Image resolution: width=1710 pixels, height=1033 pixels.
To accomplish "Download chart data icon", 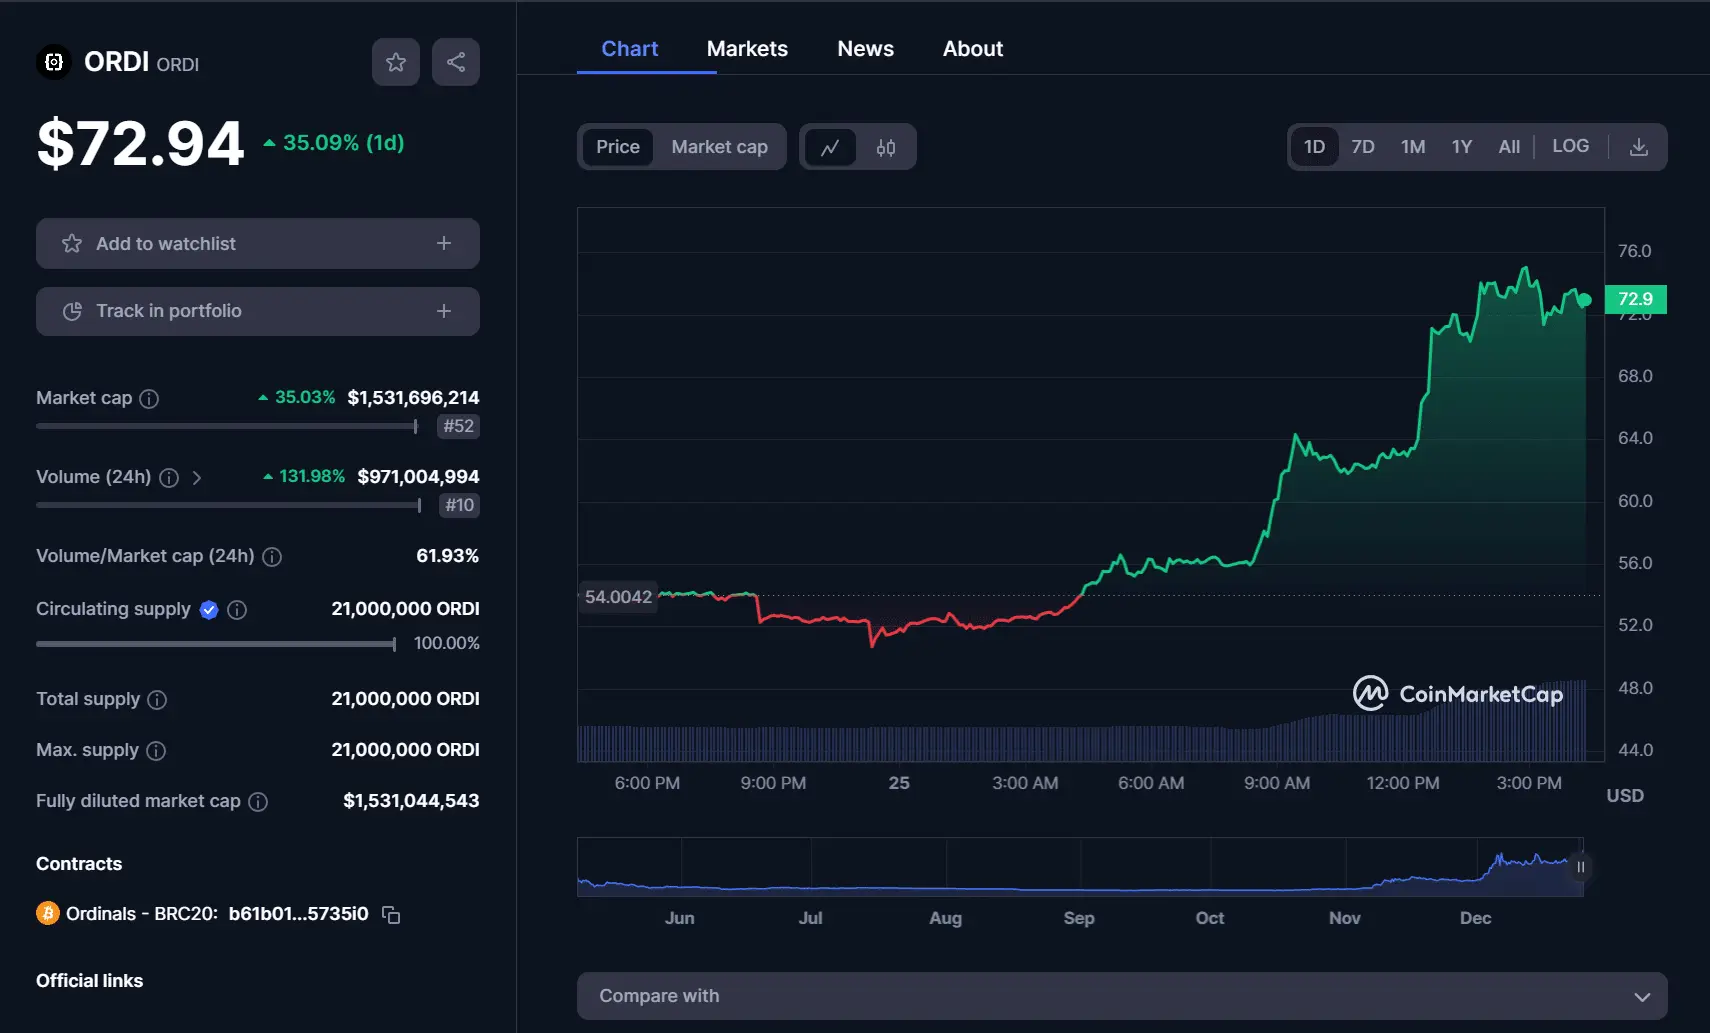I will pyautogui.click(x=1639, y=147).
